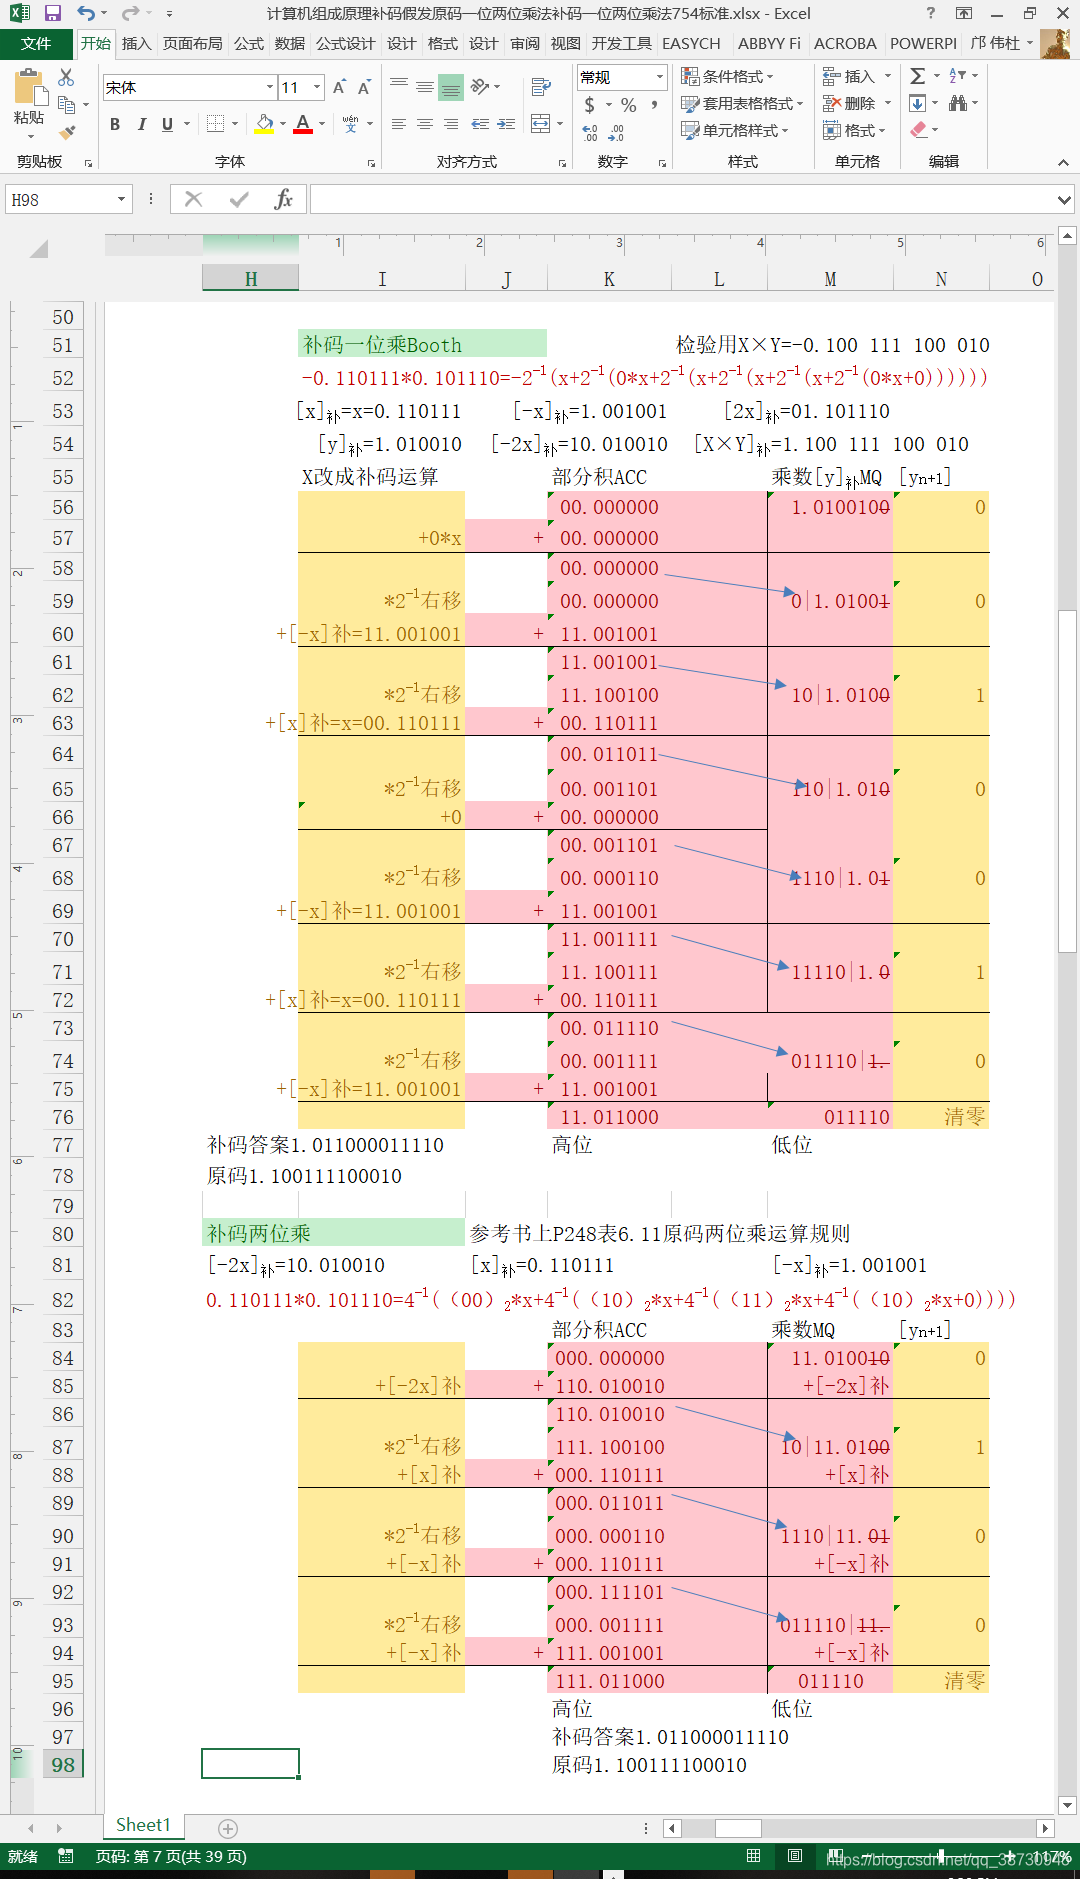
Task: Switch to the 公式 (Formulas) ribbon tab
Action: 249,44
